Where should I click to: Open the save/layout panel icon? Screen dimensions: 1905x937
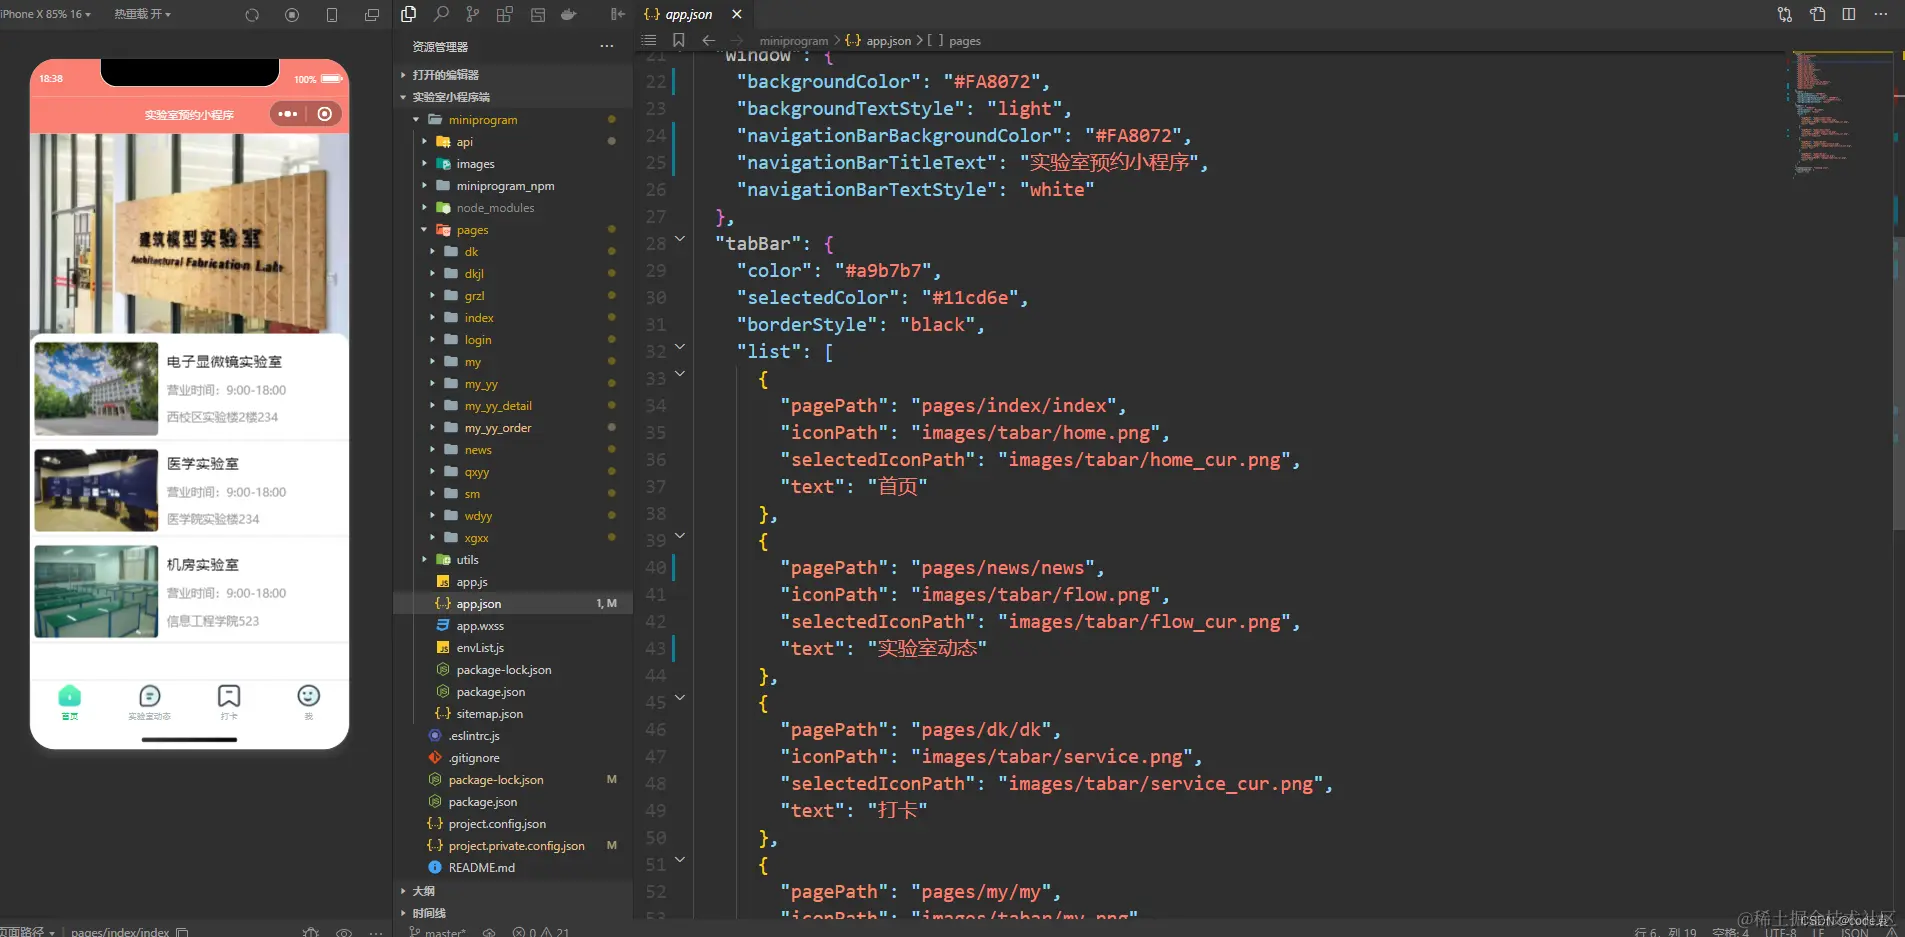538,14
